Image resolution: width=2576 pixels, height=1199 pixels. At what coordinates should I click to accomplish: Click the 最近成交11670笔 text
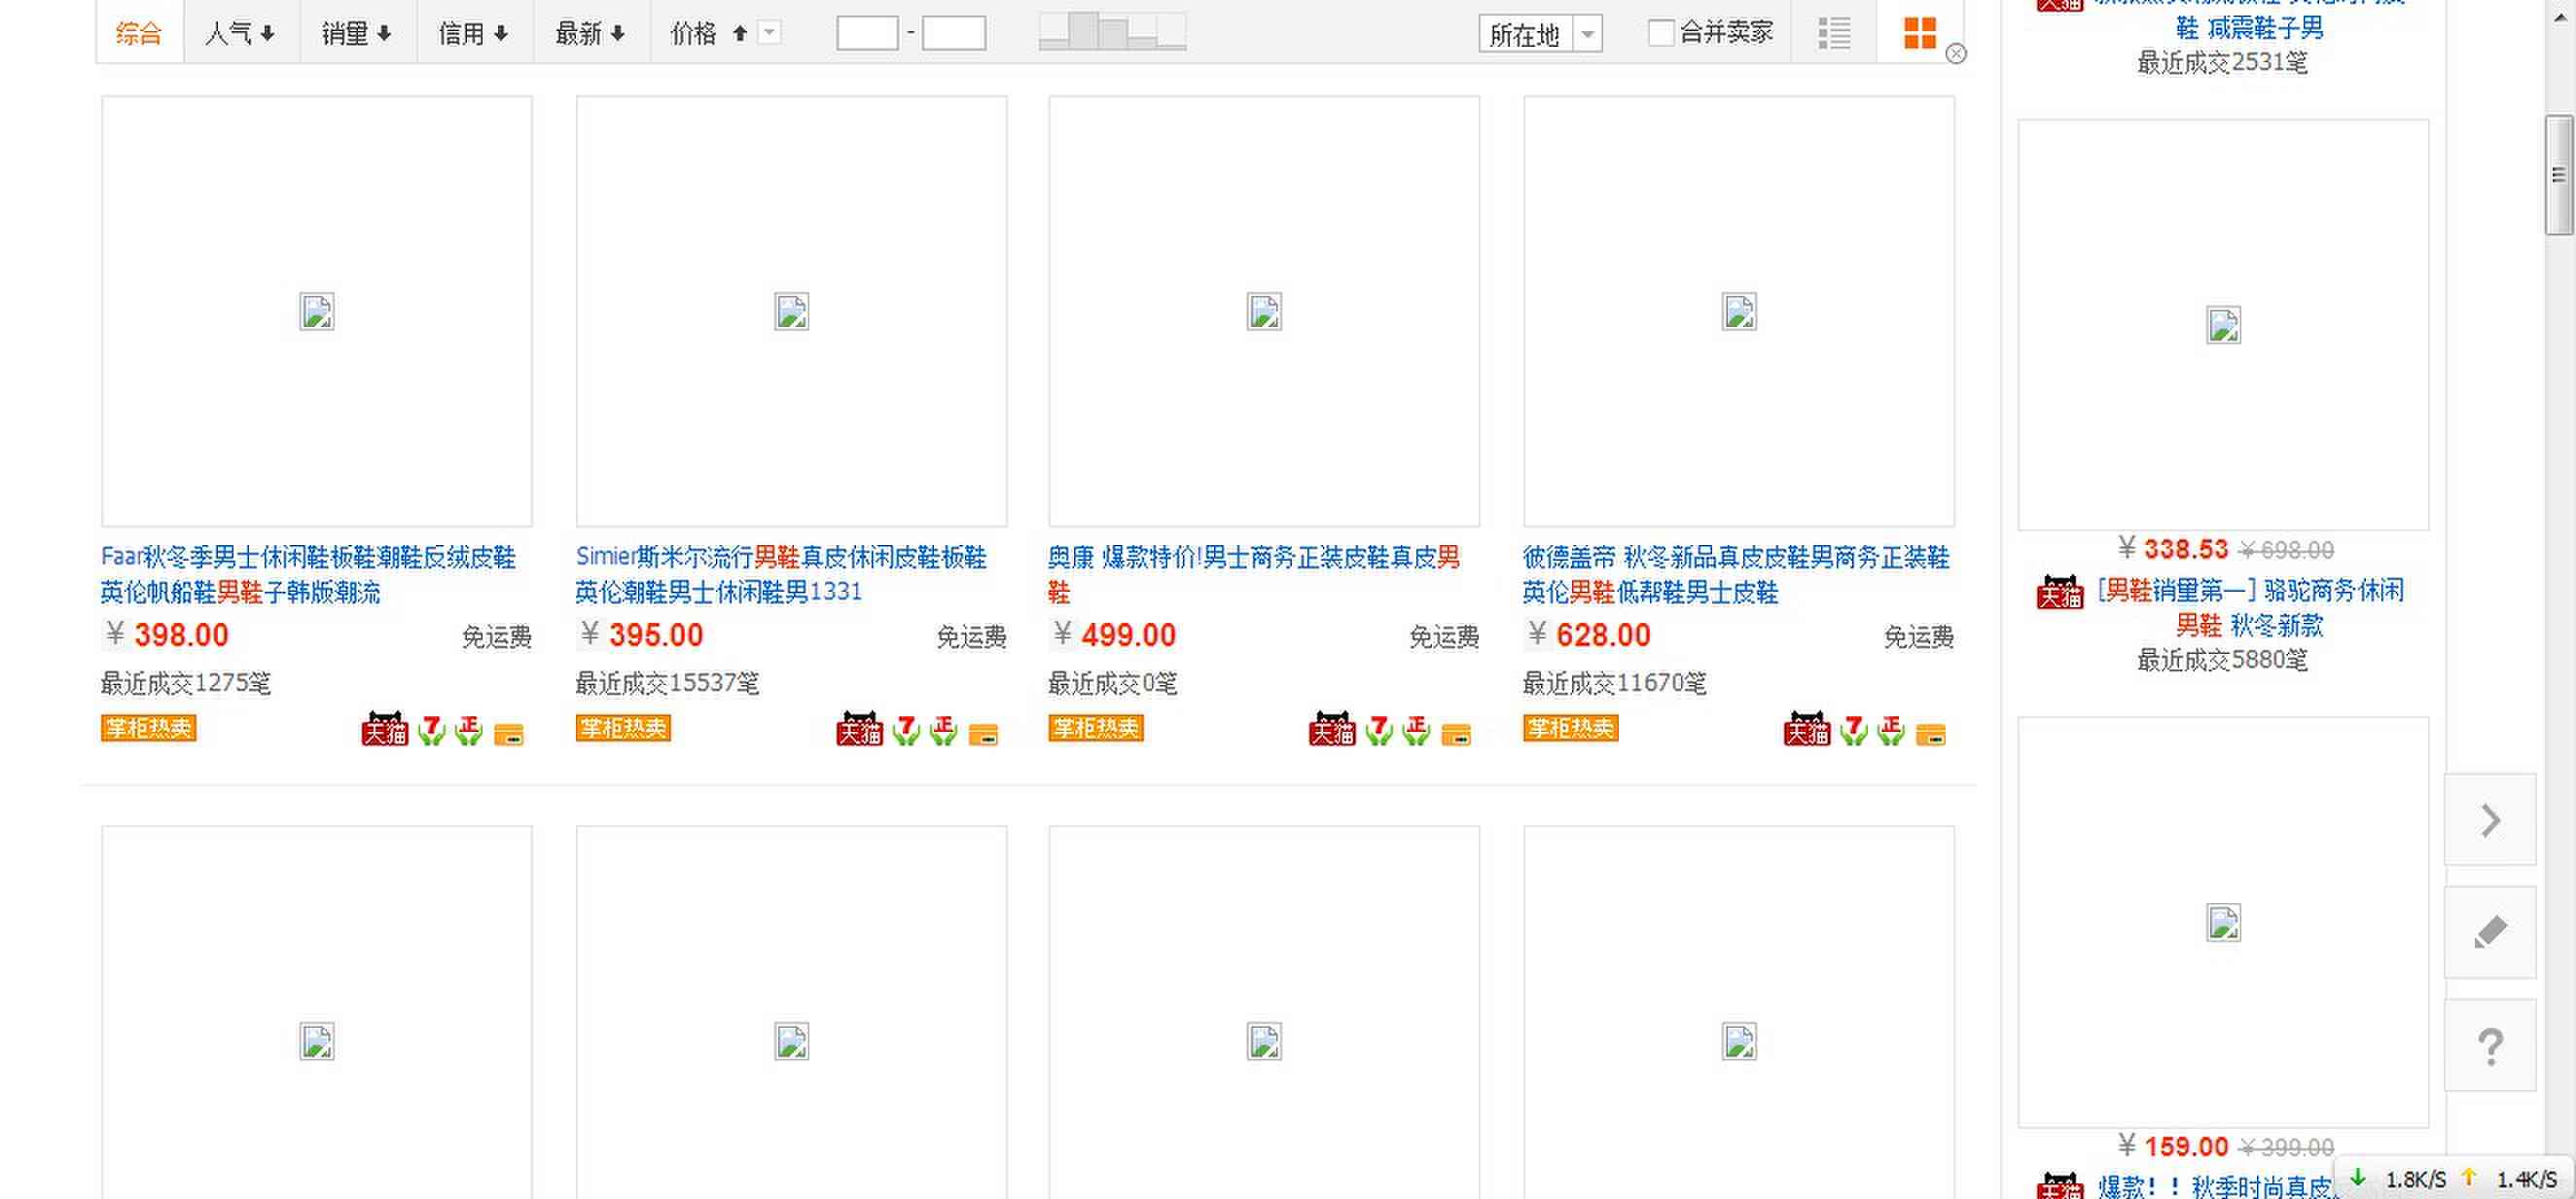1614,683
